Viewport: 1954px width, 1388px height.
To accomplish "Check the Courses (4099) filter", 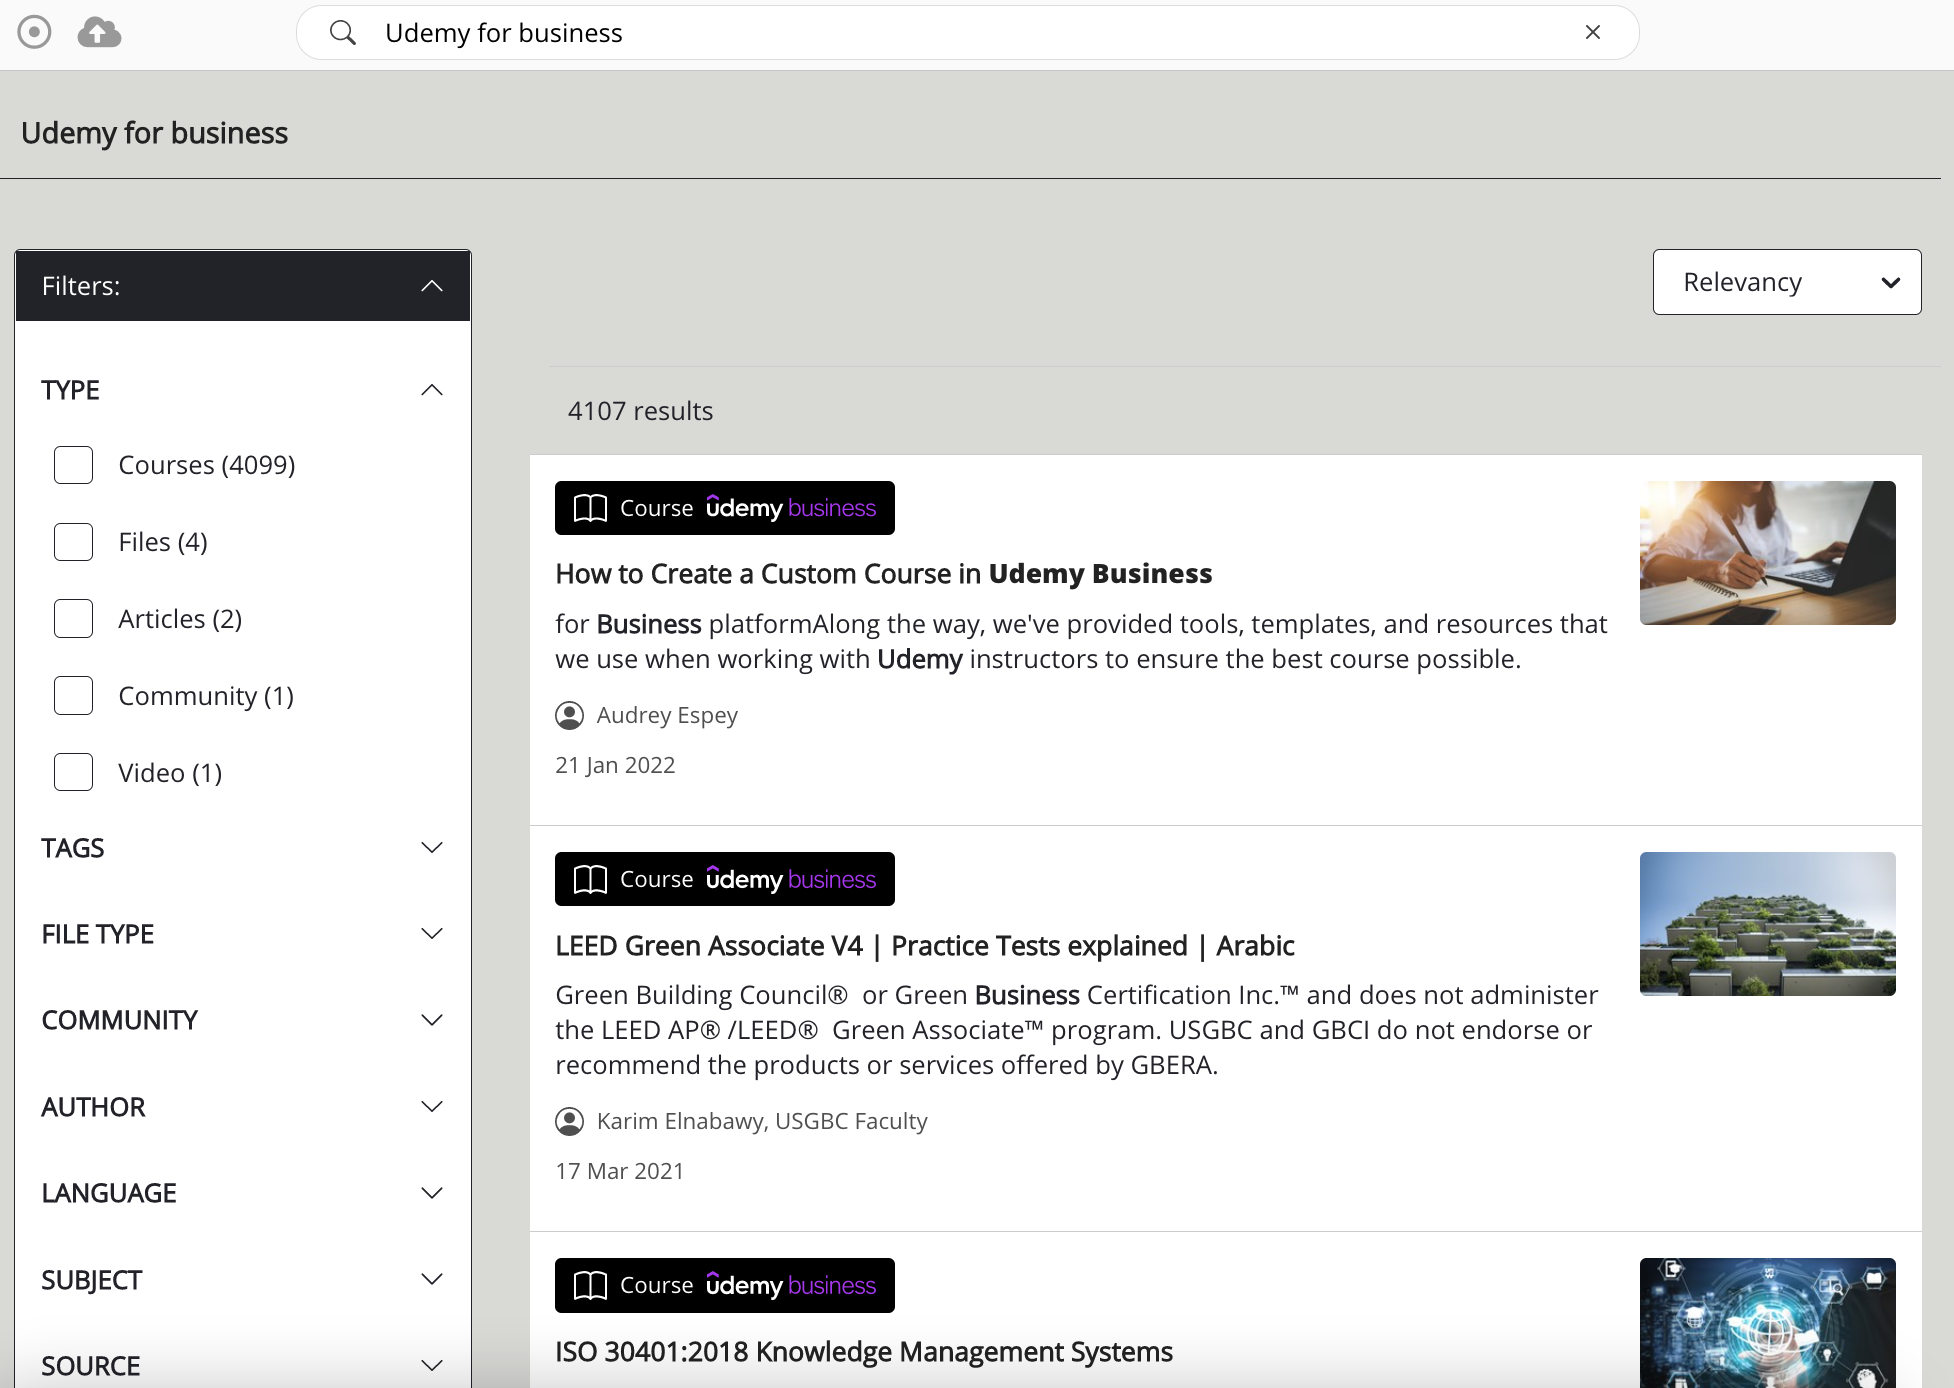I will [73, 464].
